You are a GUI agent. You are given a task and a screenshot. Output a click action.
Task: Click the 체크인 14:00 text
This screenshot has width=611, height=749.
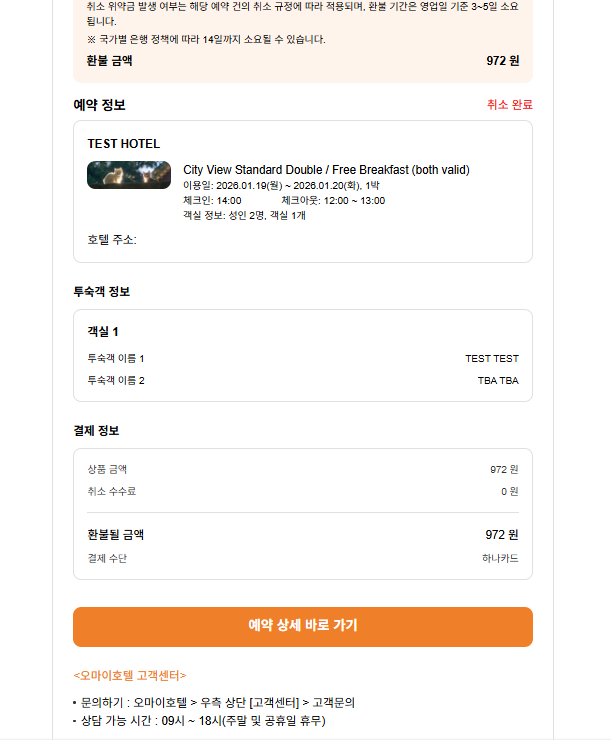[x=212, y=200]
